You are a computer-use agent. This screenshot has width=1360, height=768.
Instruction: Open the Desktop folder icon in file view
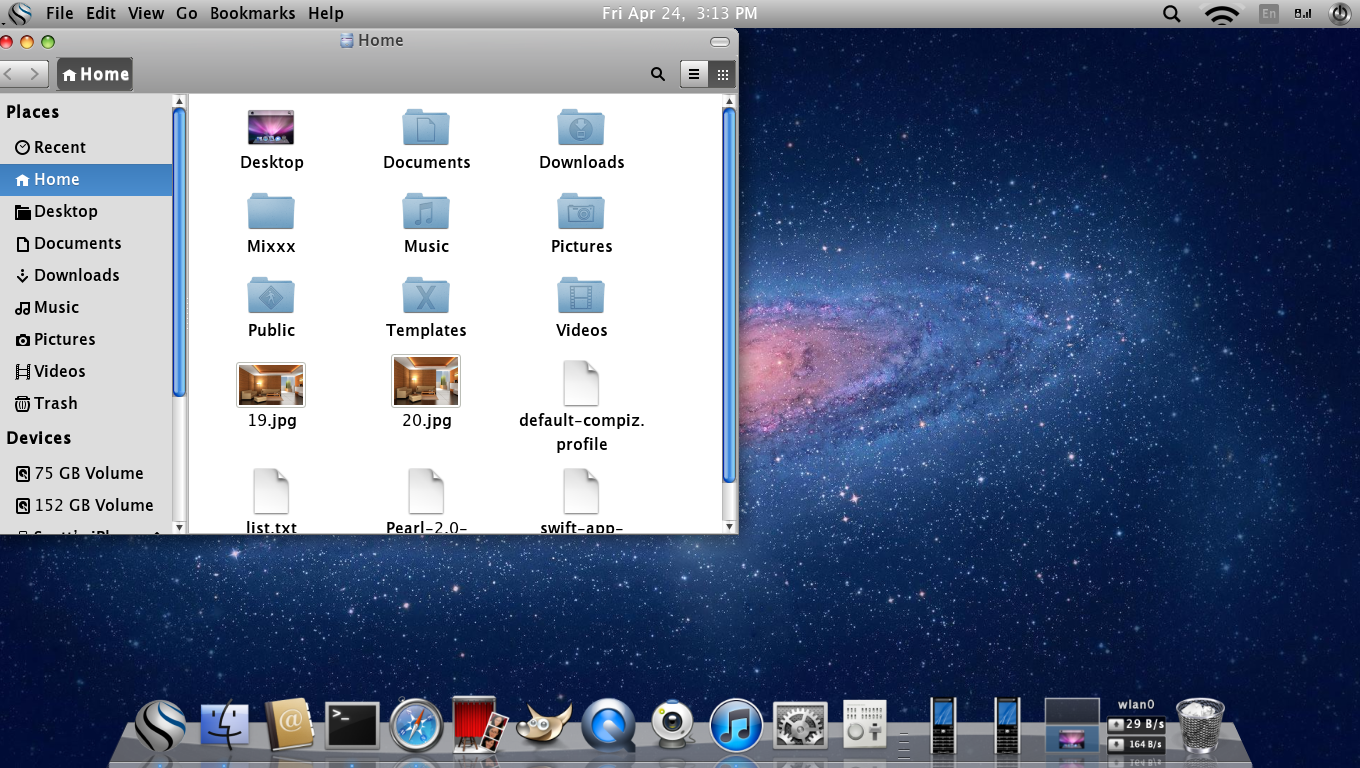point(271,127)
